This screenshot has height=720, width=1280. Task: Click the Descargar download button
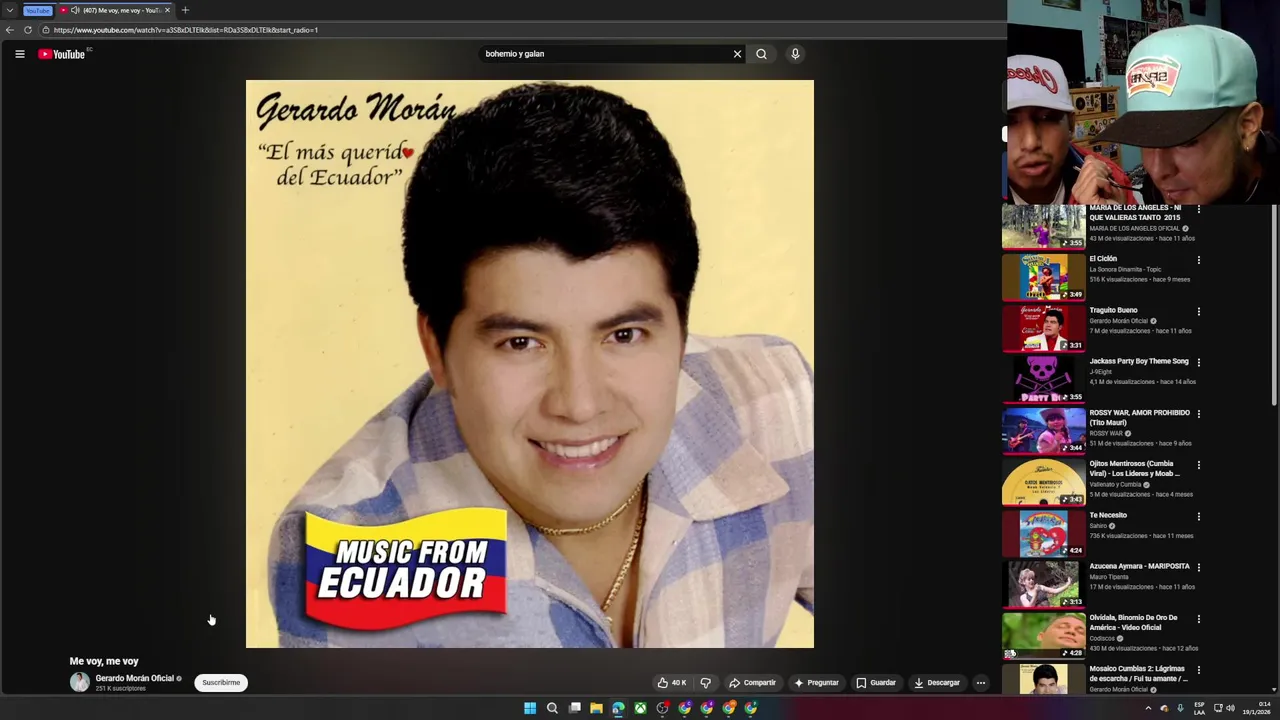[x=937, y=683]
